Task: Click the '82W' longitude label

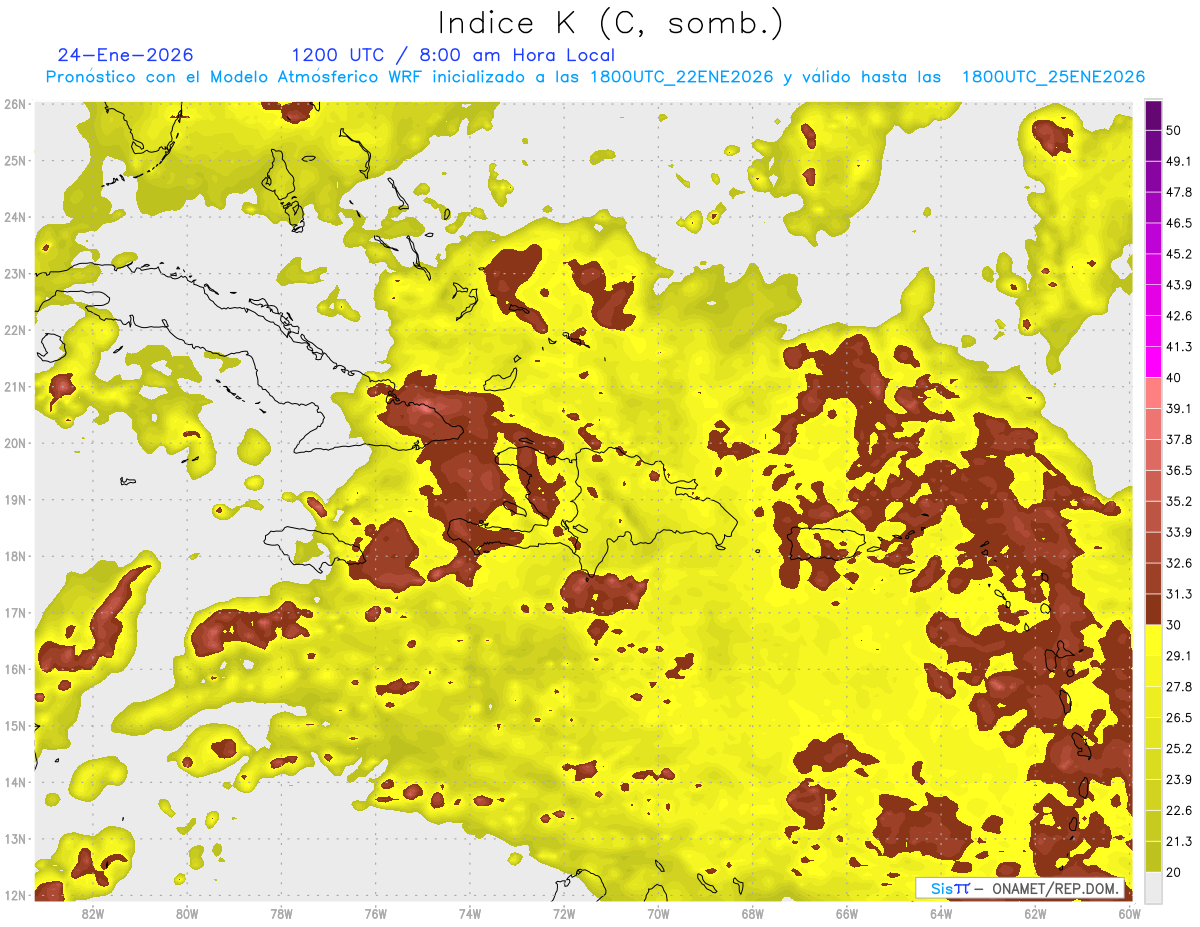Action: (92, 913)
